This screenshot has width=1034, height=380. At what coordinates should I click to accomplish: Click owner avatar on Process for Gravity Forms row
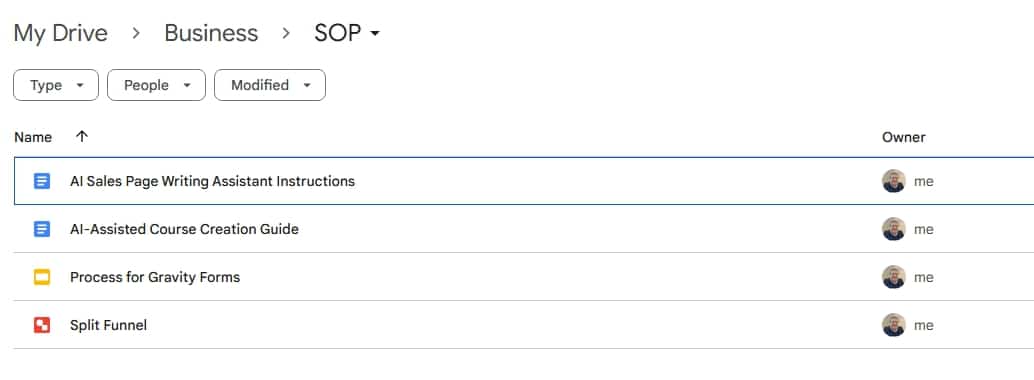pos(894,277)
